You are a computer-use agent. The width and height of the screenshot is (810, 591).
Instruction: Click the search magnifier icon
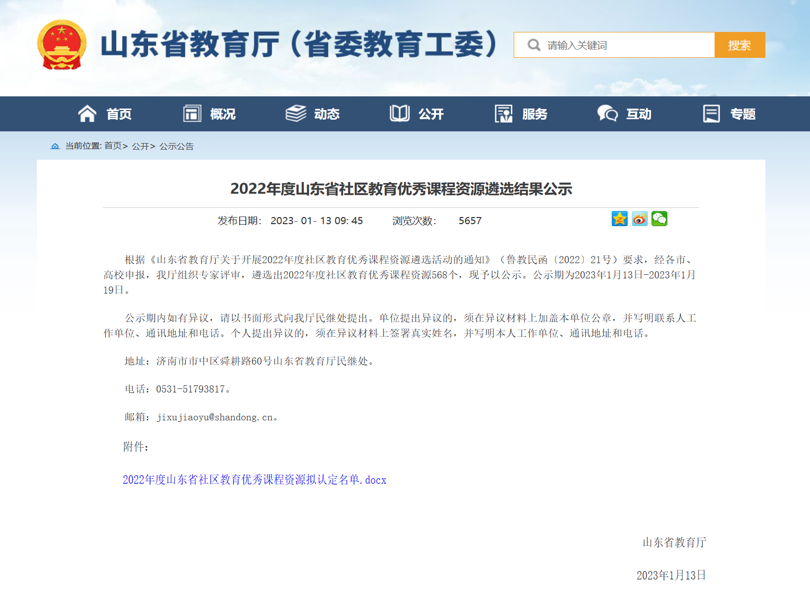click(x=534, y=45)
